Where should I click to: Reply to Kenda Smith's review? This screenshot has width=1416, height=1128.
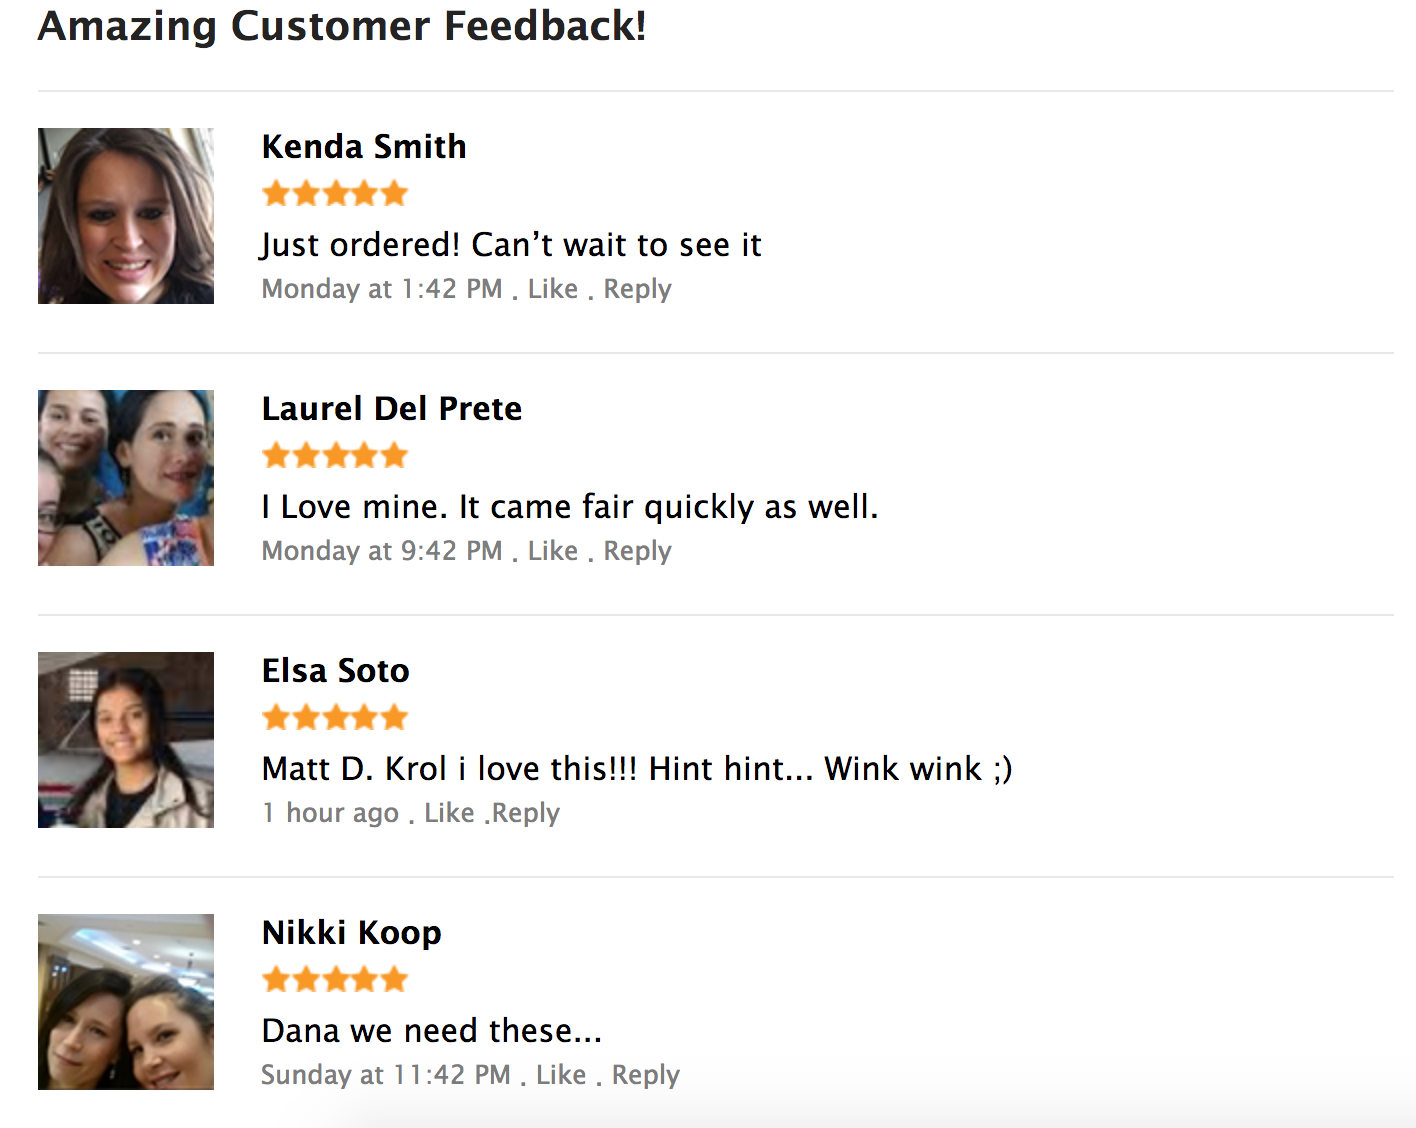(x=637, y=289)
